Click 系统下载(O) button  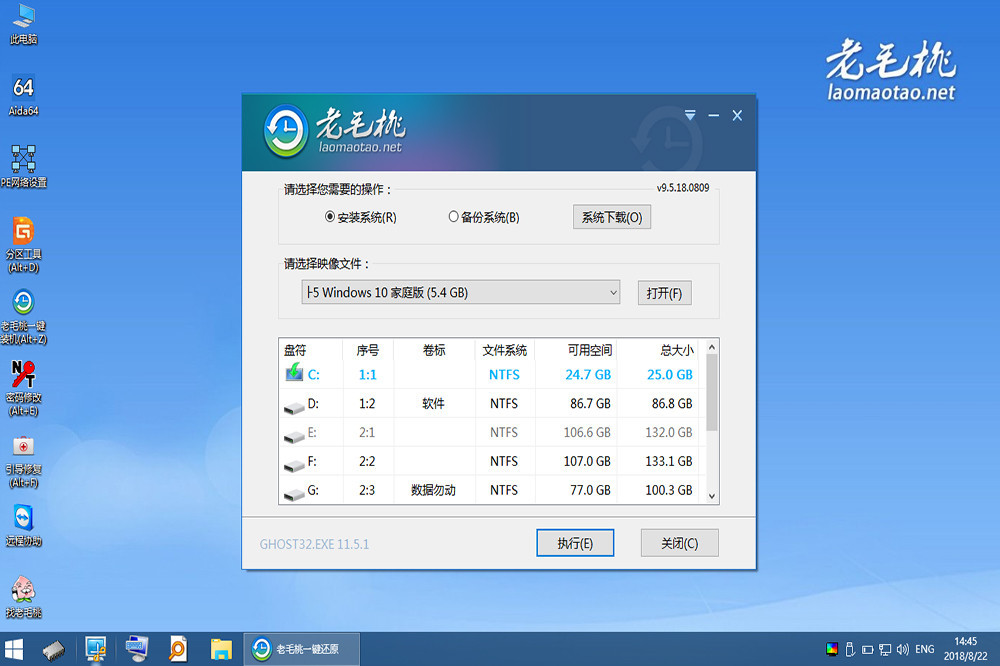(611, 217)
